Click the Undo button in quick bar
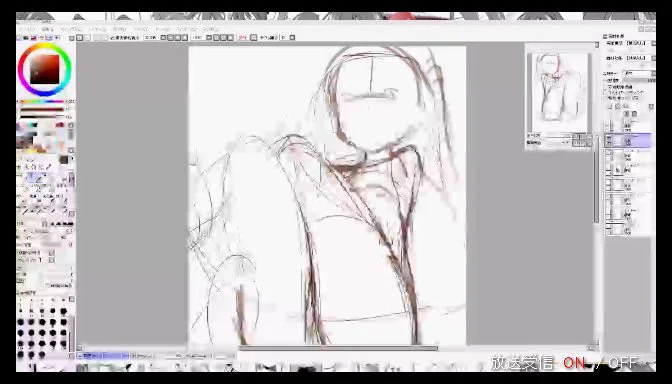Image resolution: width=672 pixels, height=384 pixels. [x=80, y=38]
